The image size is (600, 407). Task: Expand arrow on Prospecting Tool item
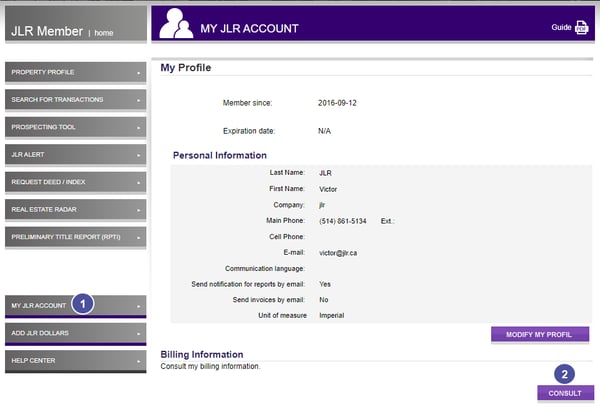tap(139, 128)
